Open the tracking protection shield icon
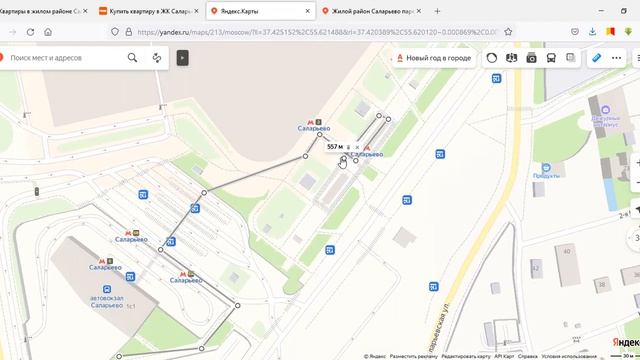This screenshot has height=360, width=640. pos(115,32)
